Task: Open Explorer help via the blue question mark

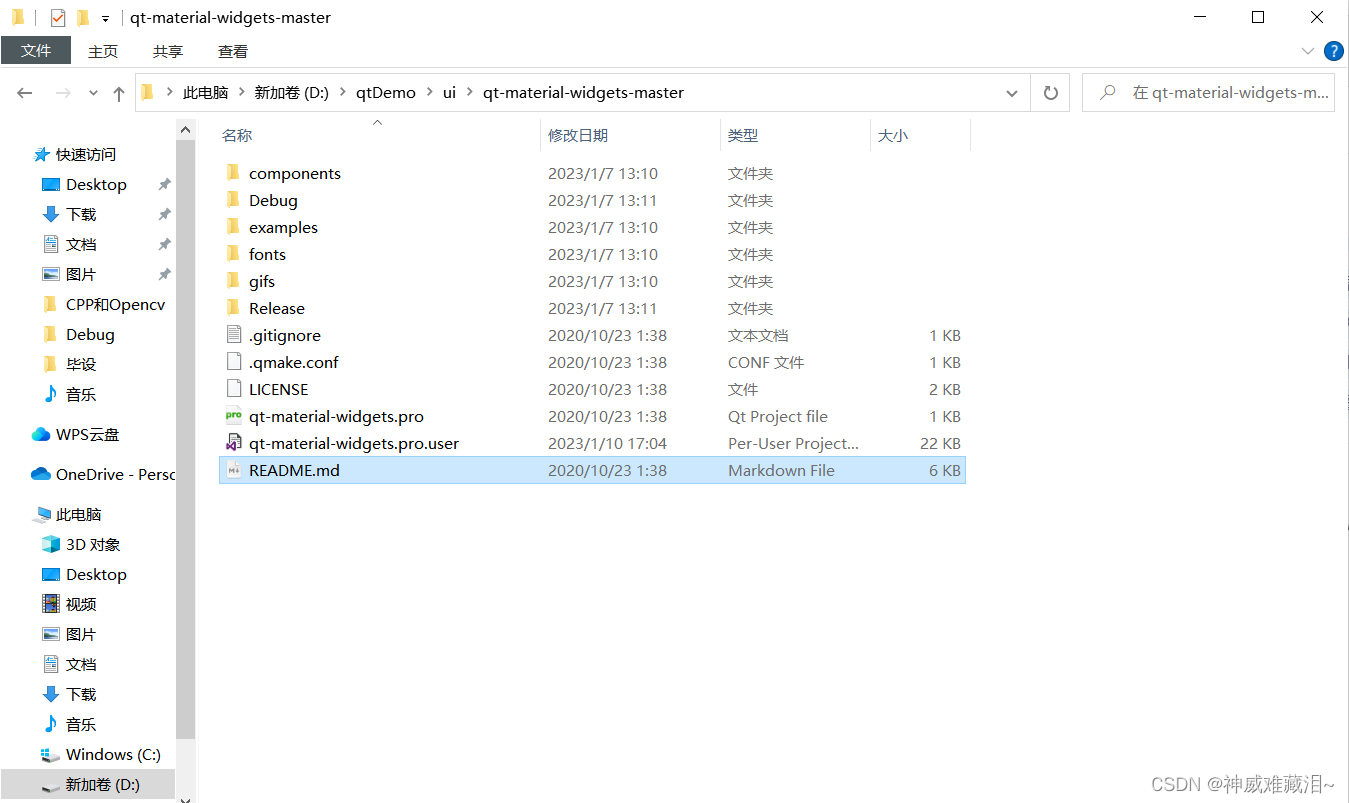Action: pyautogui.click(x=1334, y=51)
